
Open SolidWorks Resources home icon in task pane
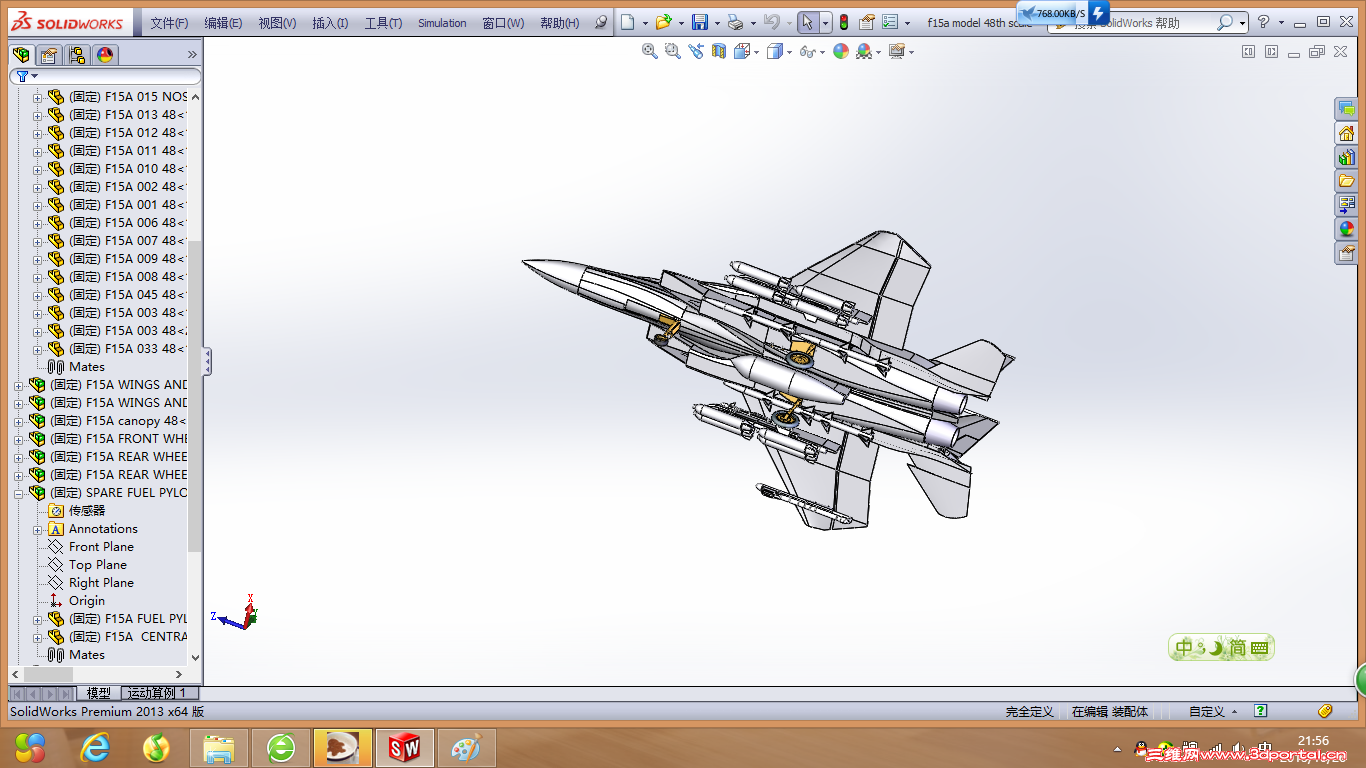point(1347,133)
